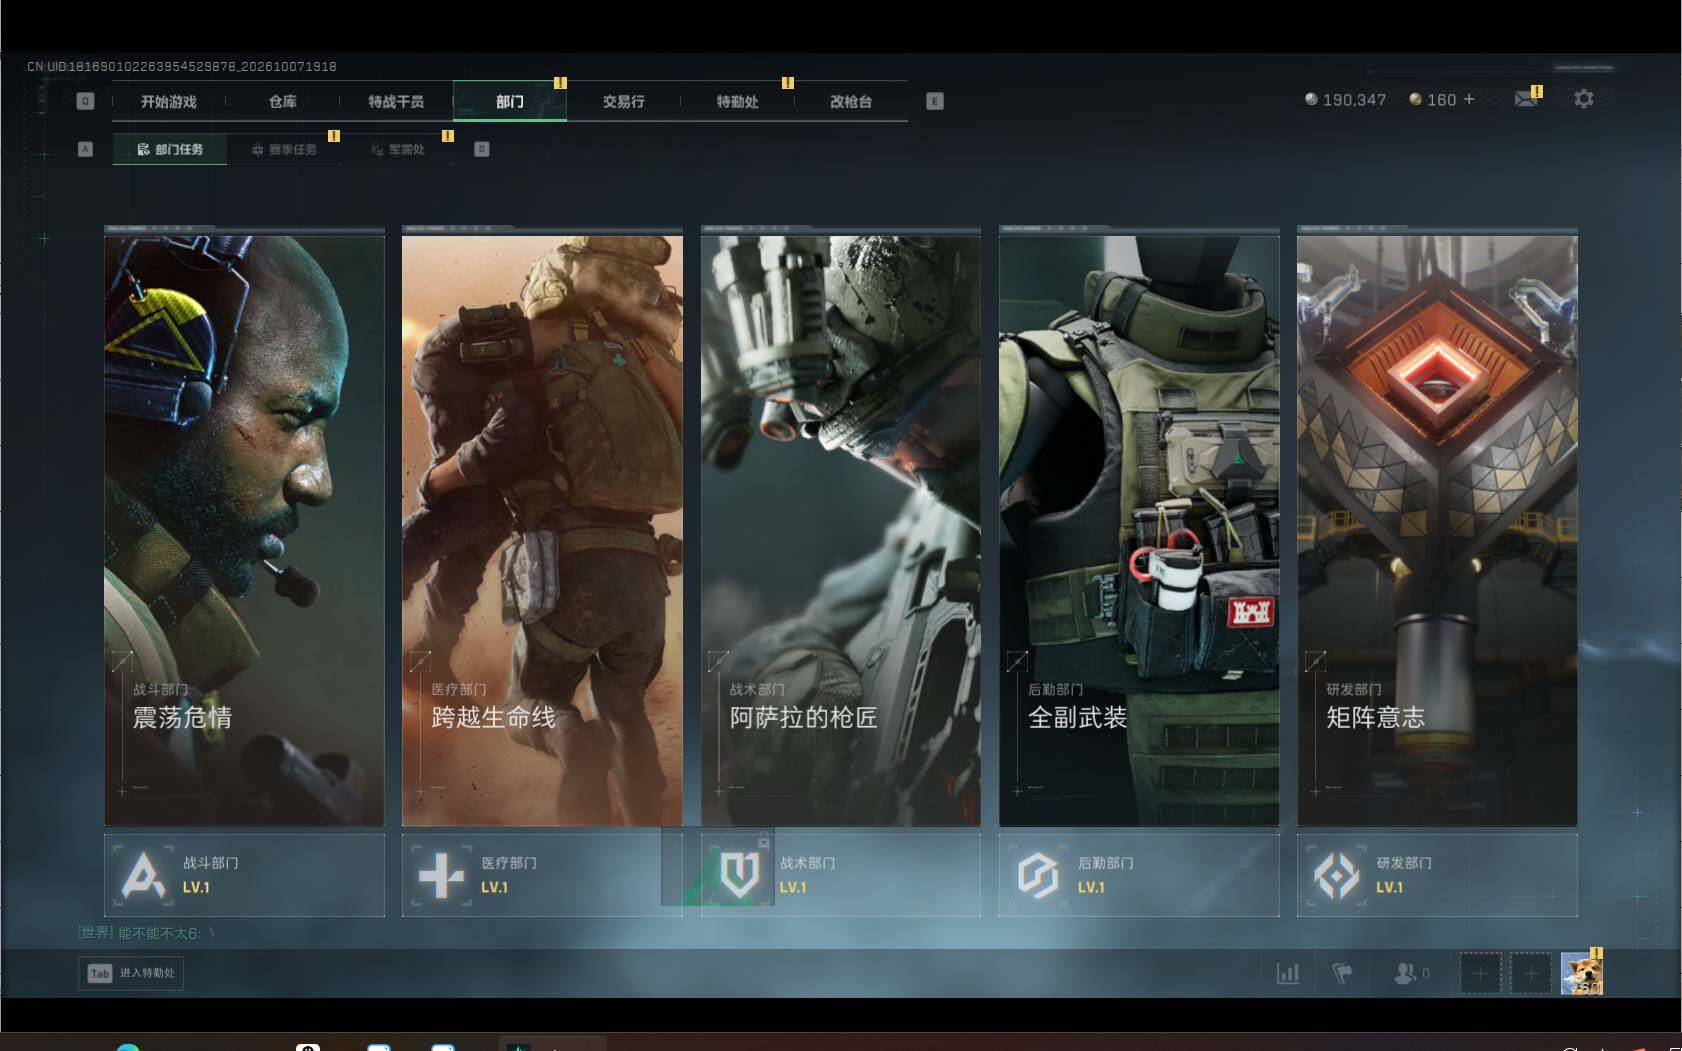Click the Tab 进入特勤处 button
The height and width of the screenshot is (1051, 1682).
131,973
